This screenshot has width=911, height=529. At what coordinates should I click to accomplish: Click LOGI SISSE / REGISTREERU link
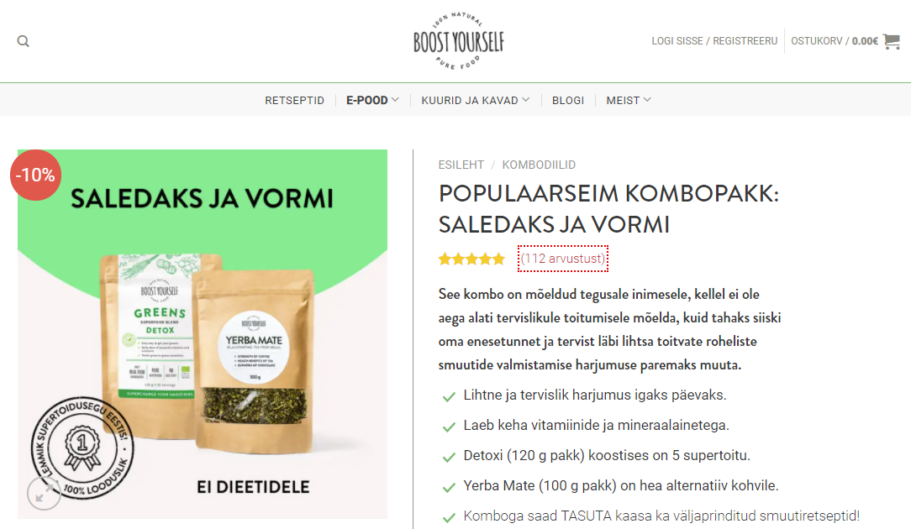[x=714, y=41]
